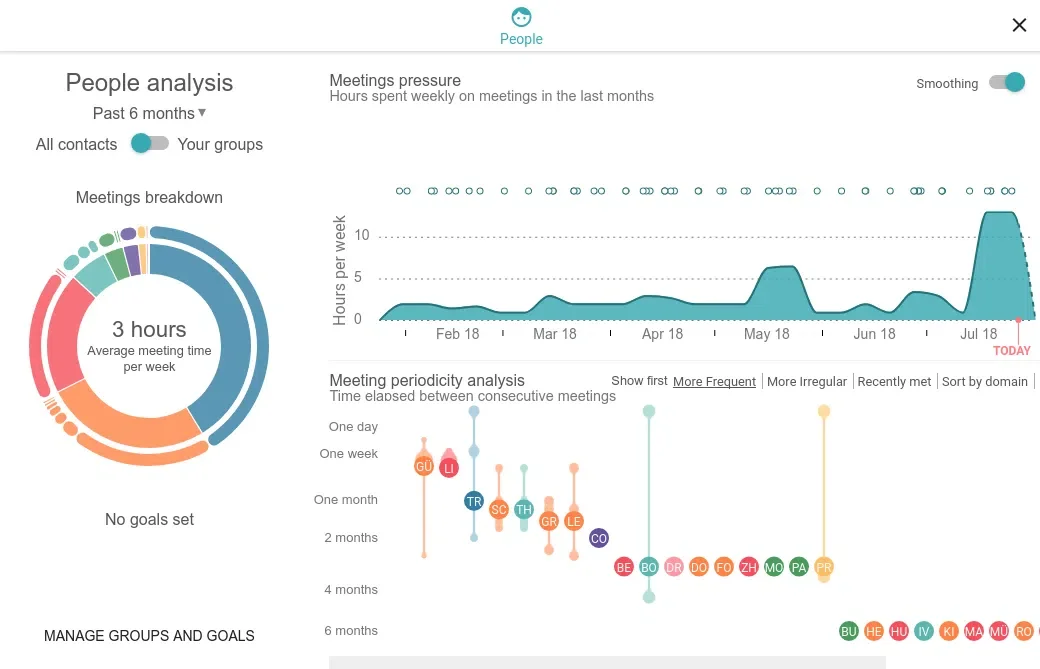This screenshot has width=1040, height=669.
Task: Select the ZH contact bubble
Action: [749, 567]
